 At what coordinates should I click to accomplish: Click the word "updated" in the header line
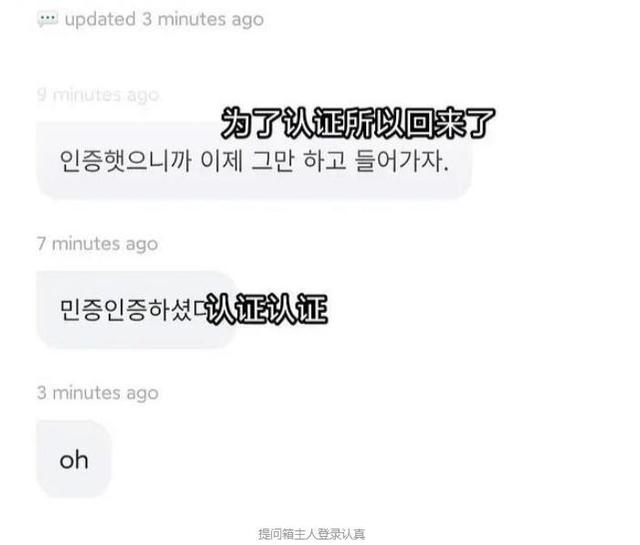[x=100, y=20]
